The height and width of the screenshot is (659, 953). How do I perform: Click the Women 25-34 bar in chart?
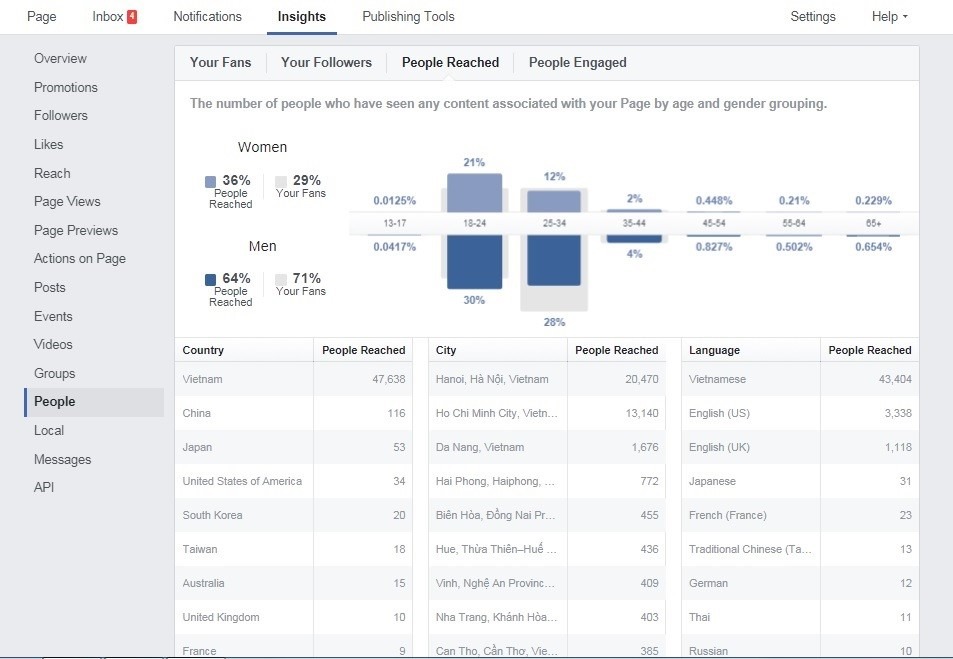coord(553,200)
